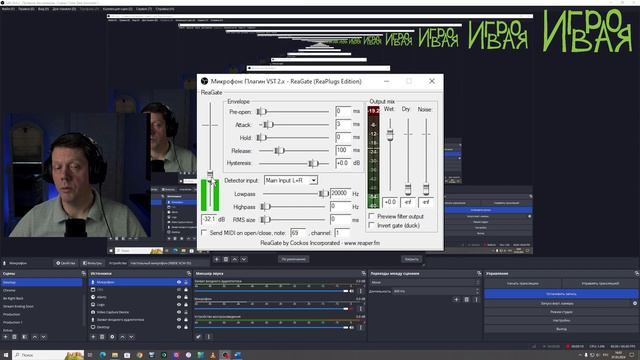Image resolution: width=640 pixels, height=360 pixels.
Task: Open virtual camera settings gear icon
Action: click(635, 303)
